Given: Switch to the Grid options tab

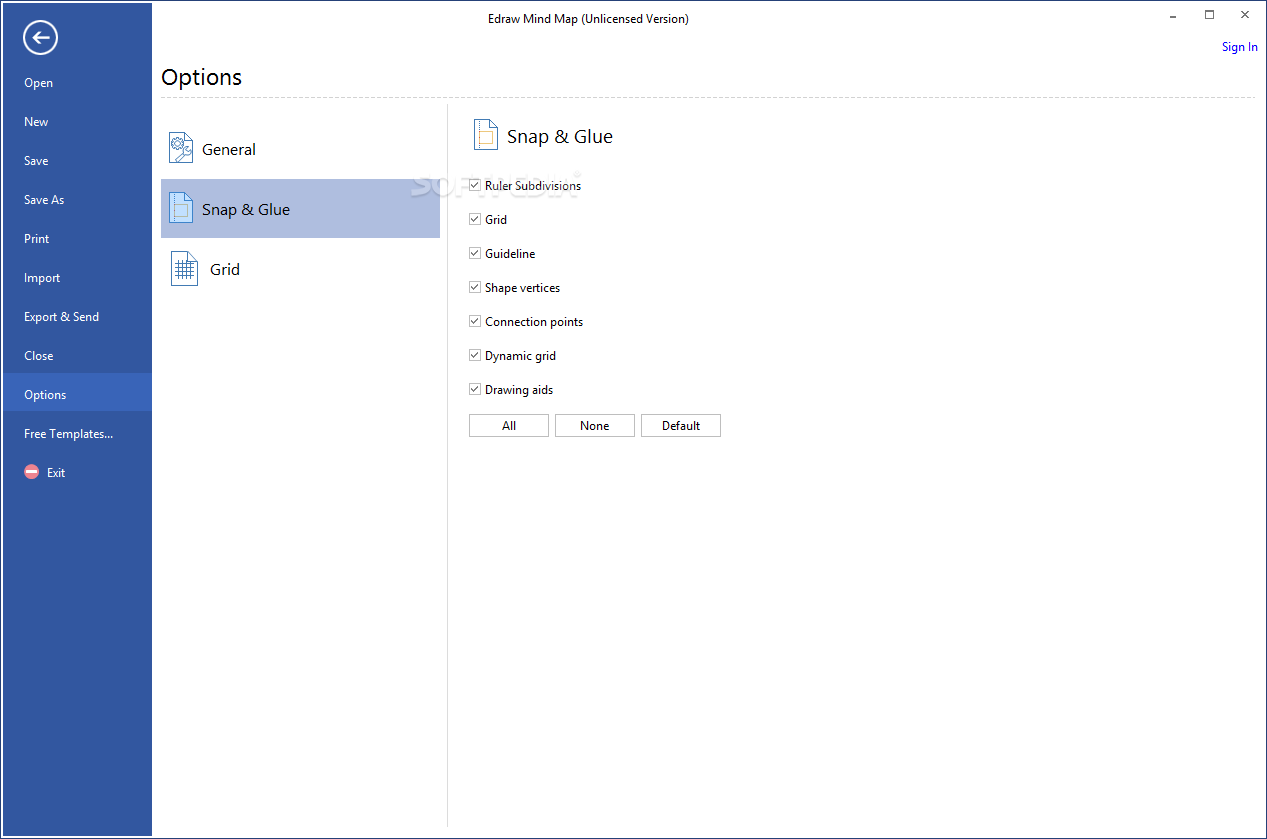Looking at the screenshot, I should [300, 269].
